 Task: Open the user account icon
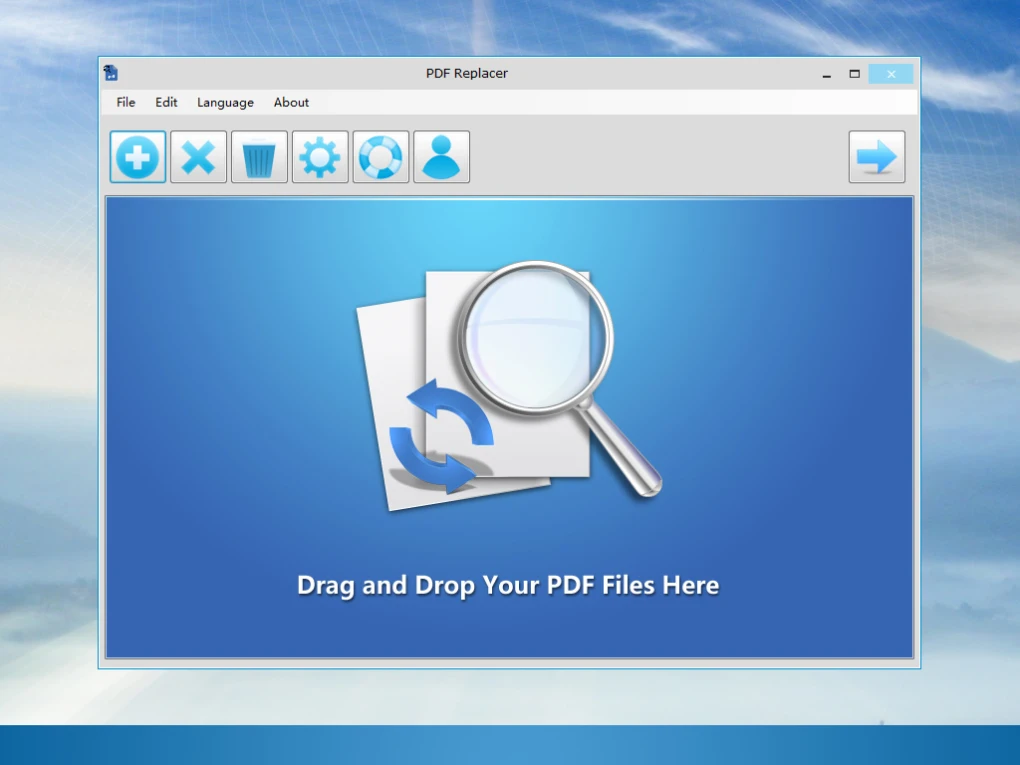tap(442, 156)
